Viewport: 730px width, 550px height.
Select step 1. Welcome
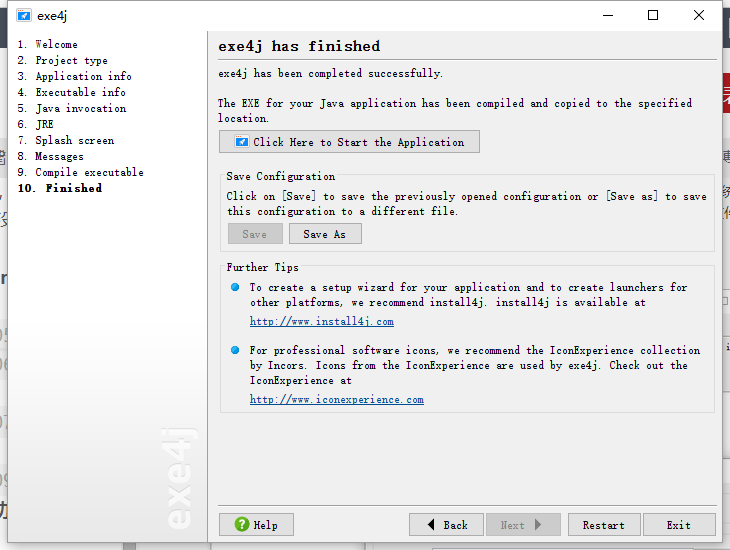point(47,45)
